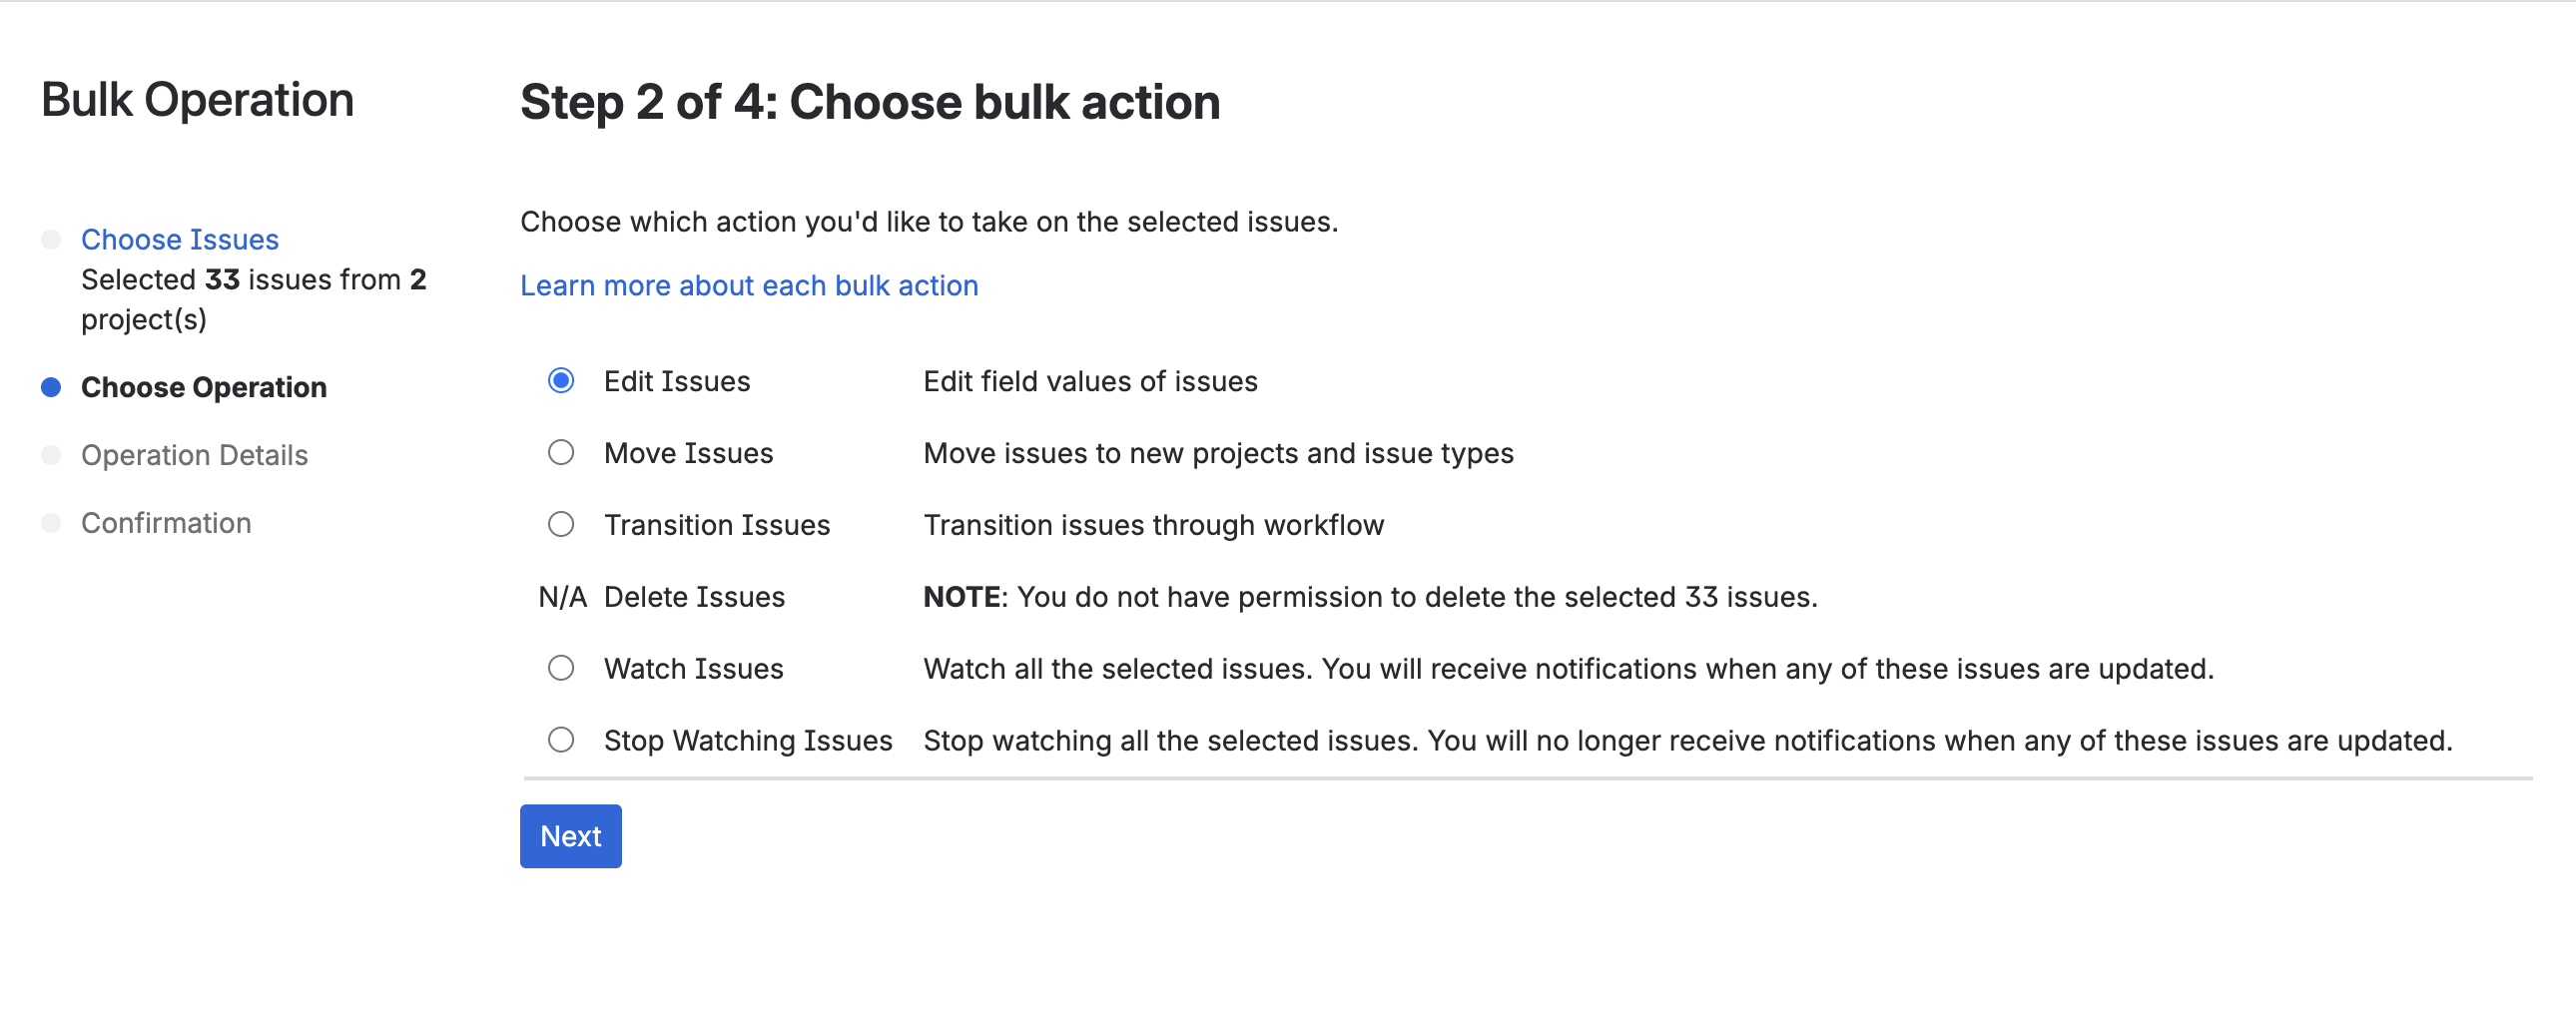Click the Delete Issues option label
This screenshot has height=1014, width=2576.
click(694, 597)
